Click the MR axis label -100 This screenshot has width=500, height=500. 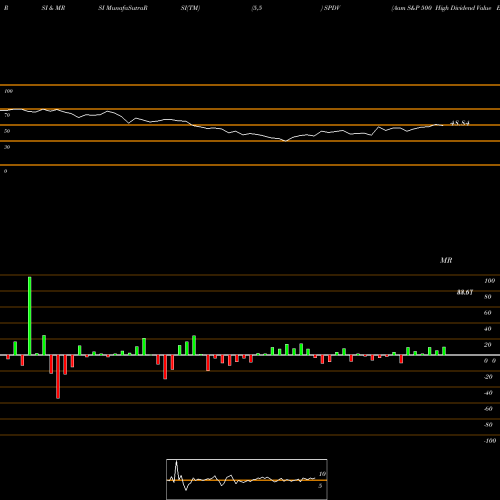click(490, 441)
